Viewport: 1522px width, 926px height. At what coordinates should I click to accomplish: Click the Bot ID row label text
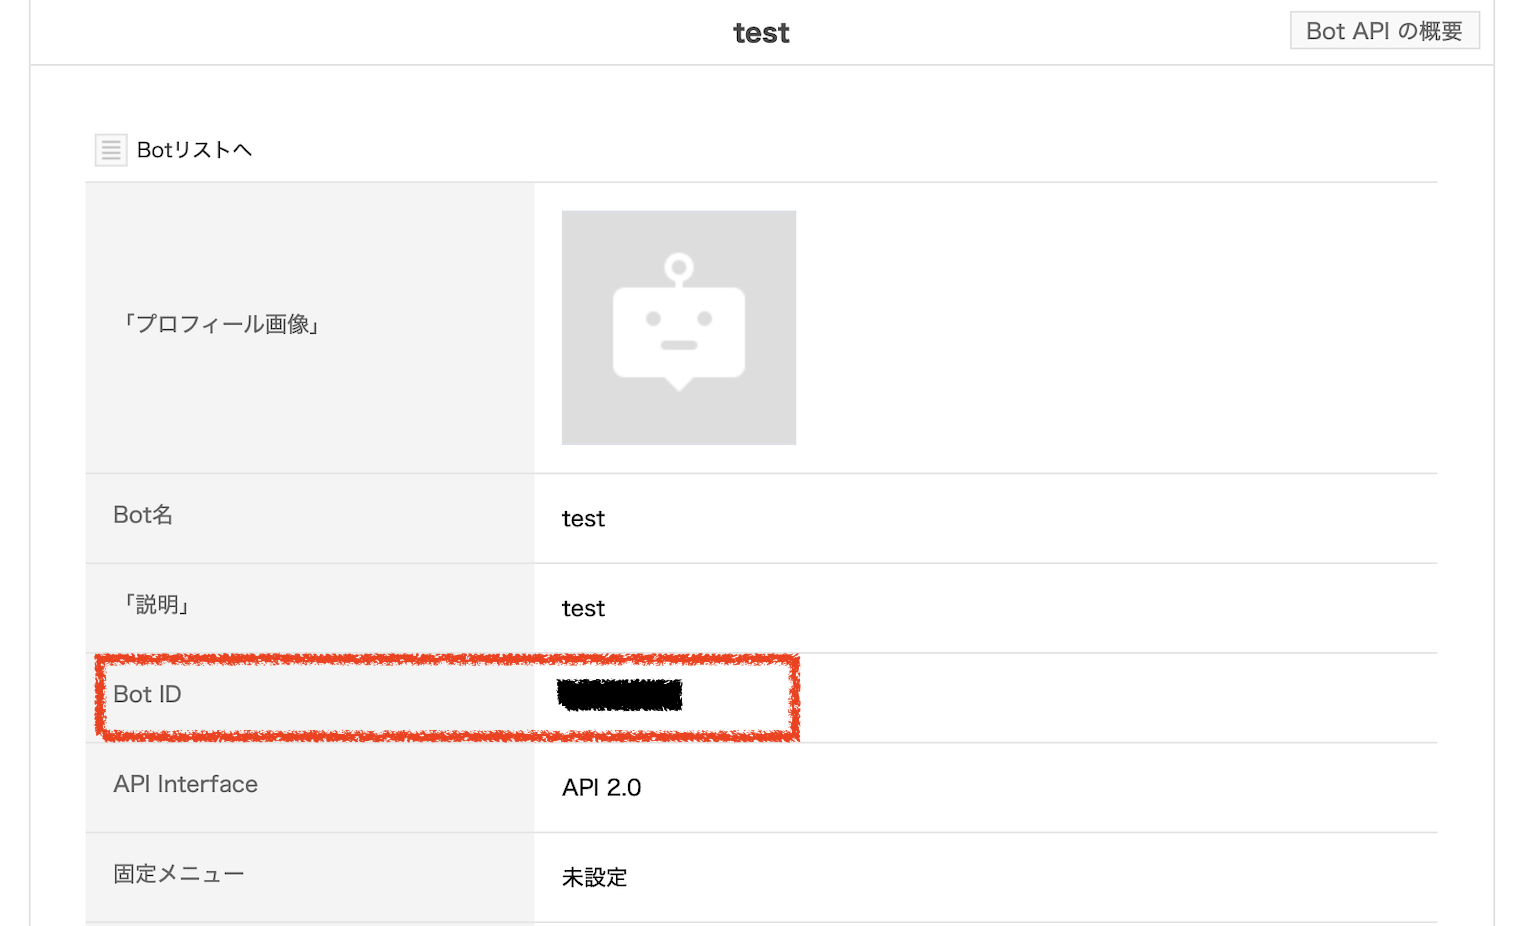[x=147, y=694]
